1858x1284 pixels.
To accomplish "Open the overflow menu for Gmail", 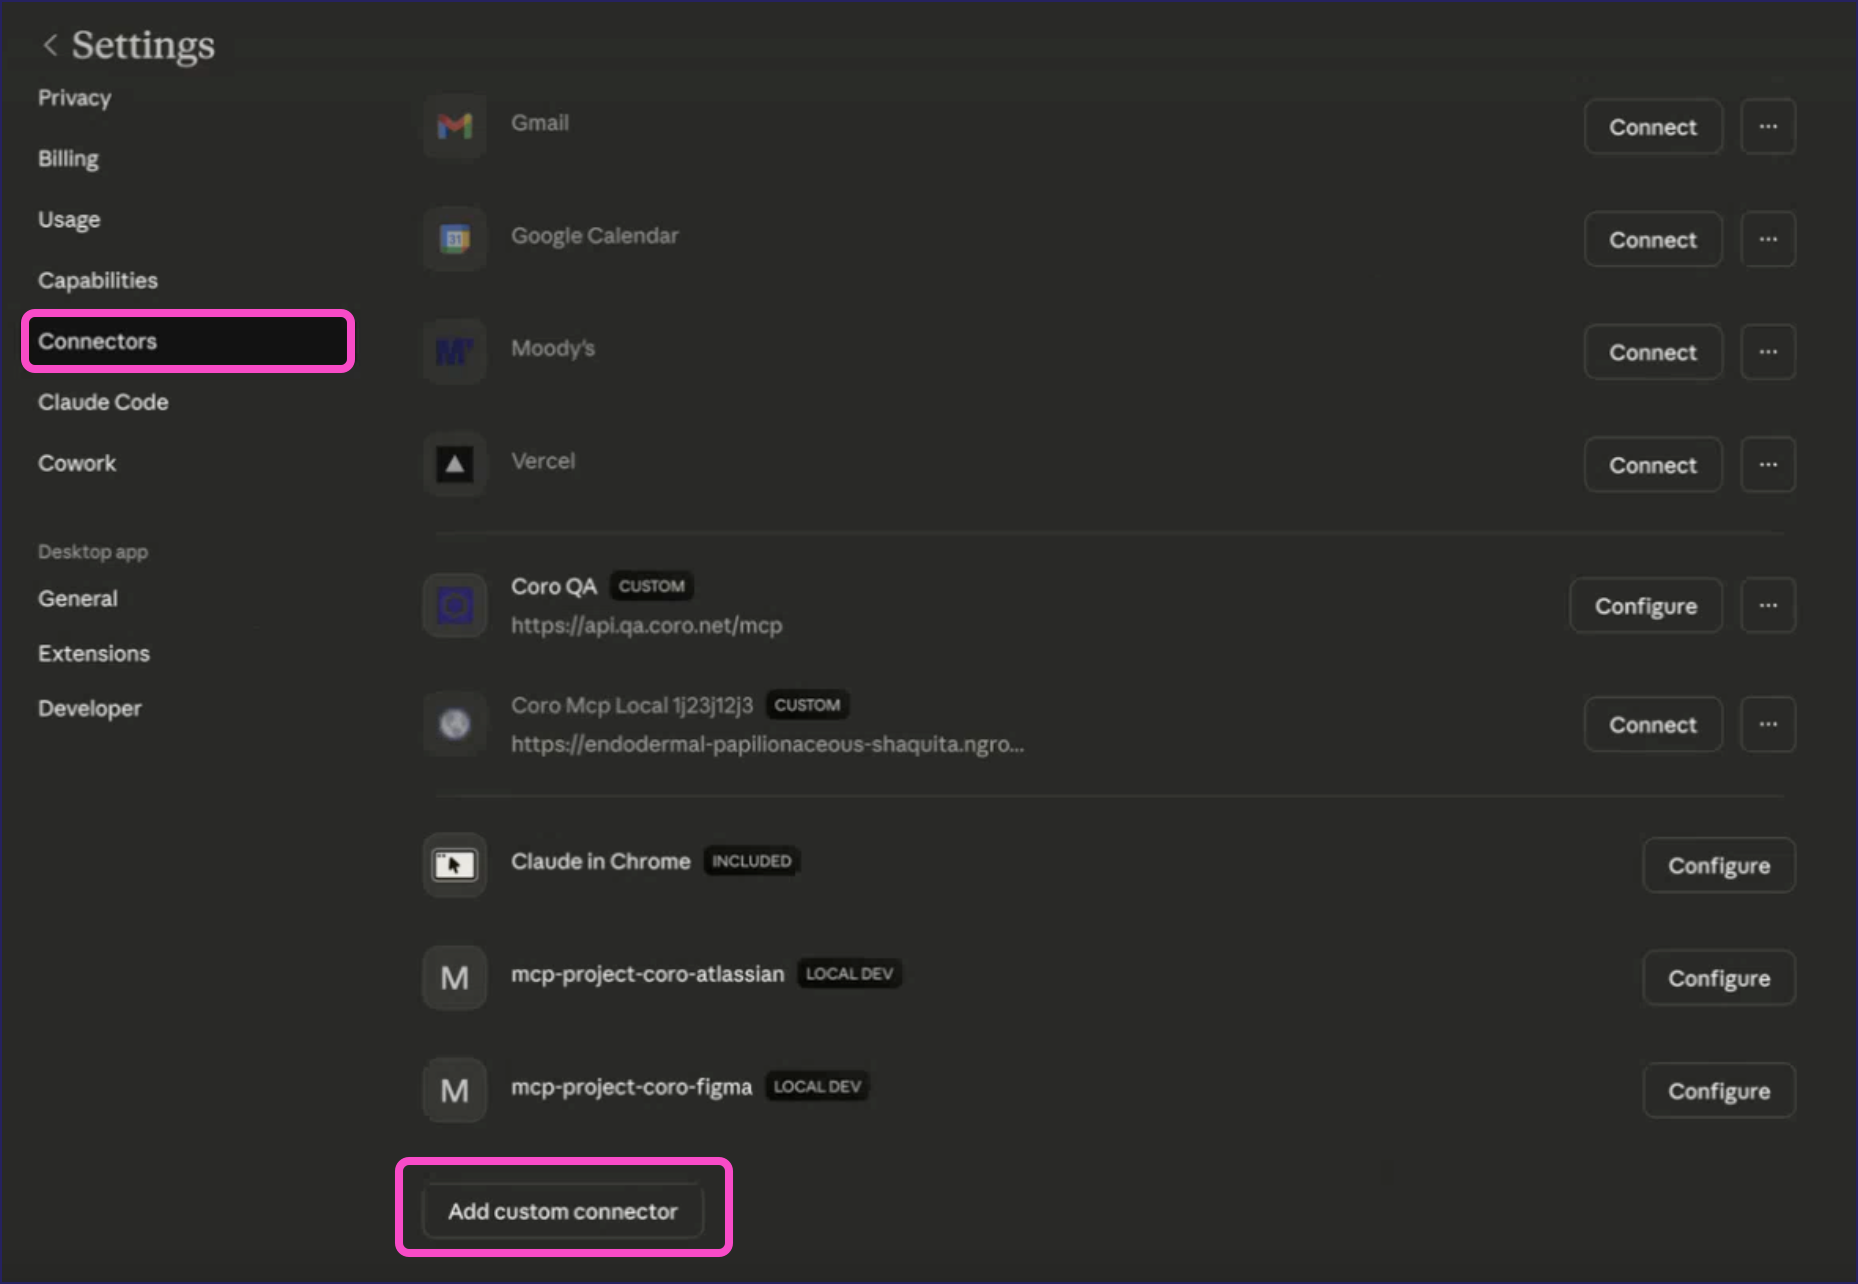I will tap(1767, 126).
